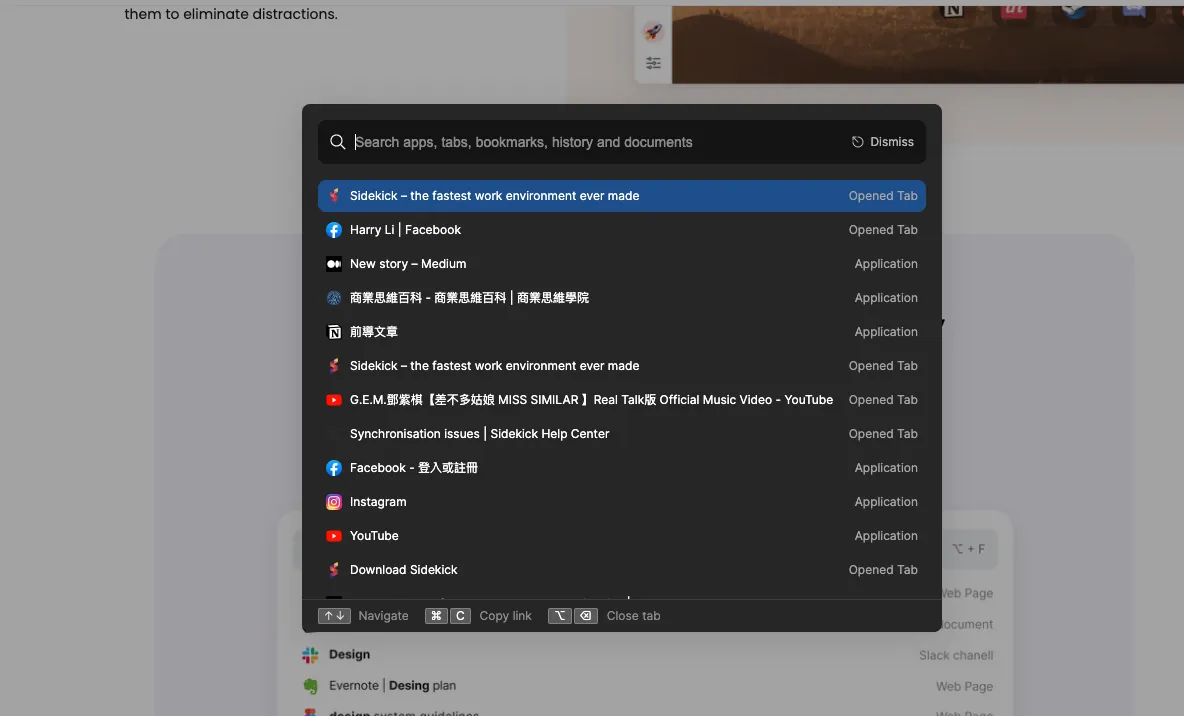The image size is (1184, 716).
Task: Select the YouTube application result
Action: tap(621, 536)
